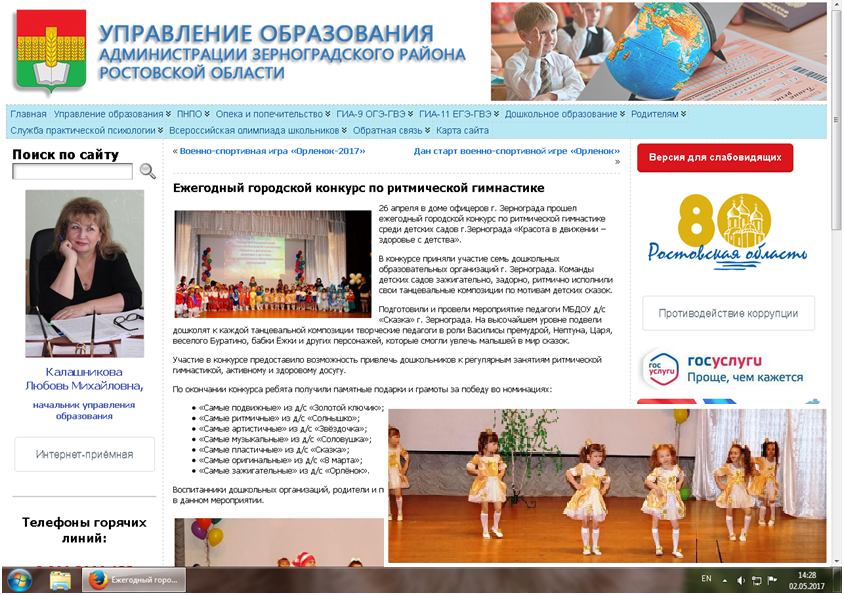Expand Управление образования menu

point(112,114)
